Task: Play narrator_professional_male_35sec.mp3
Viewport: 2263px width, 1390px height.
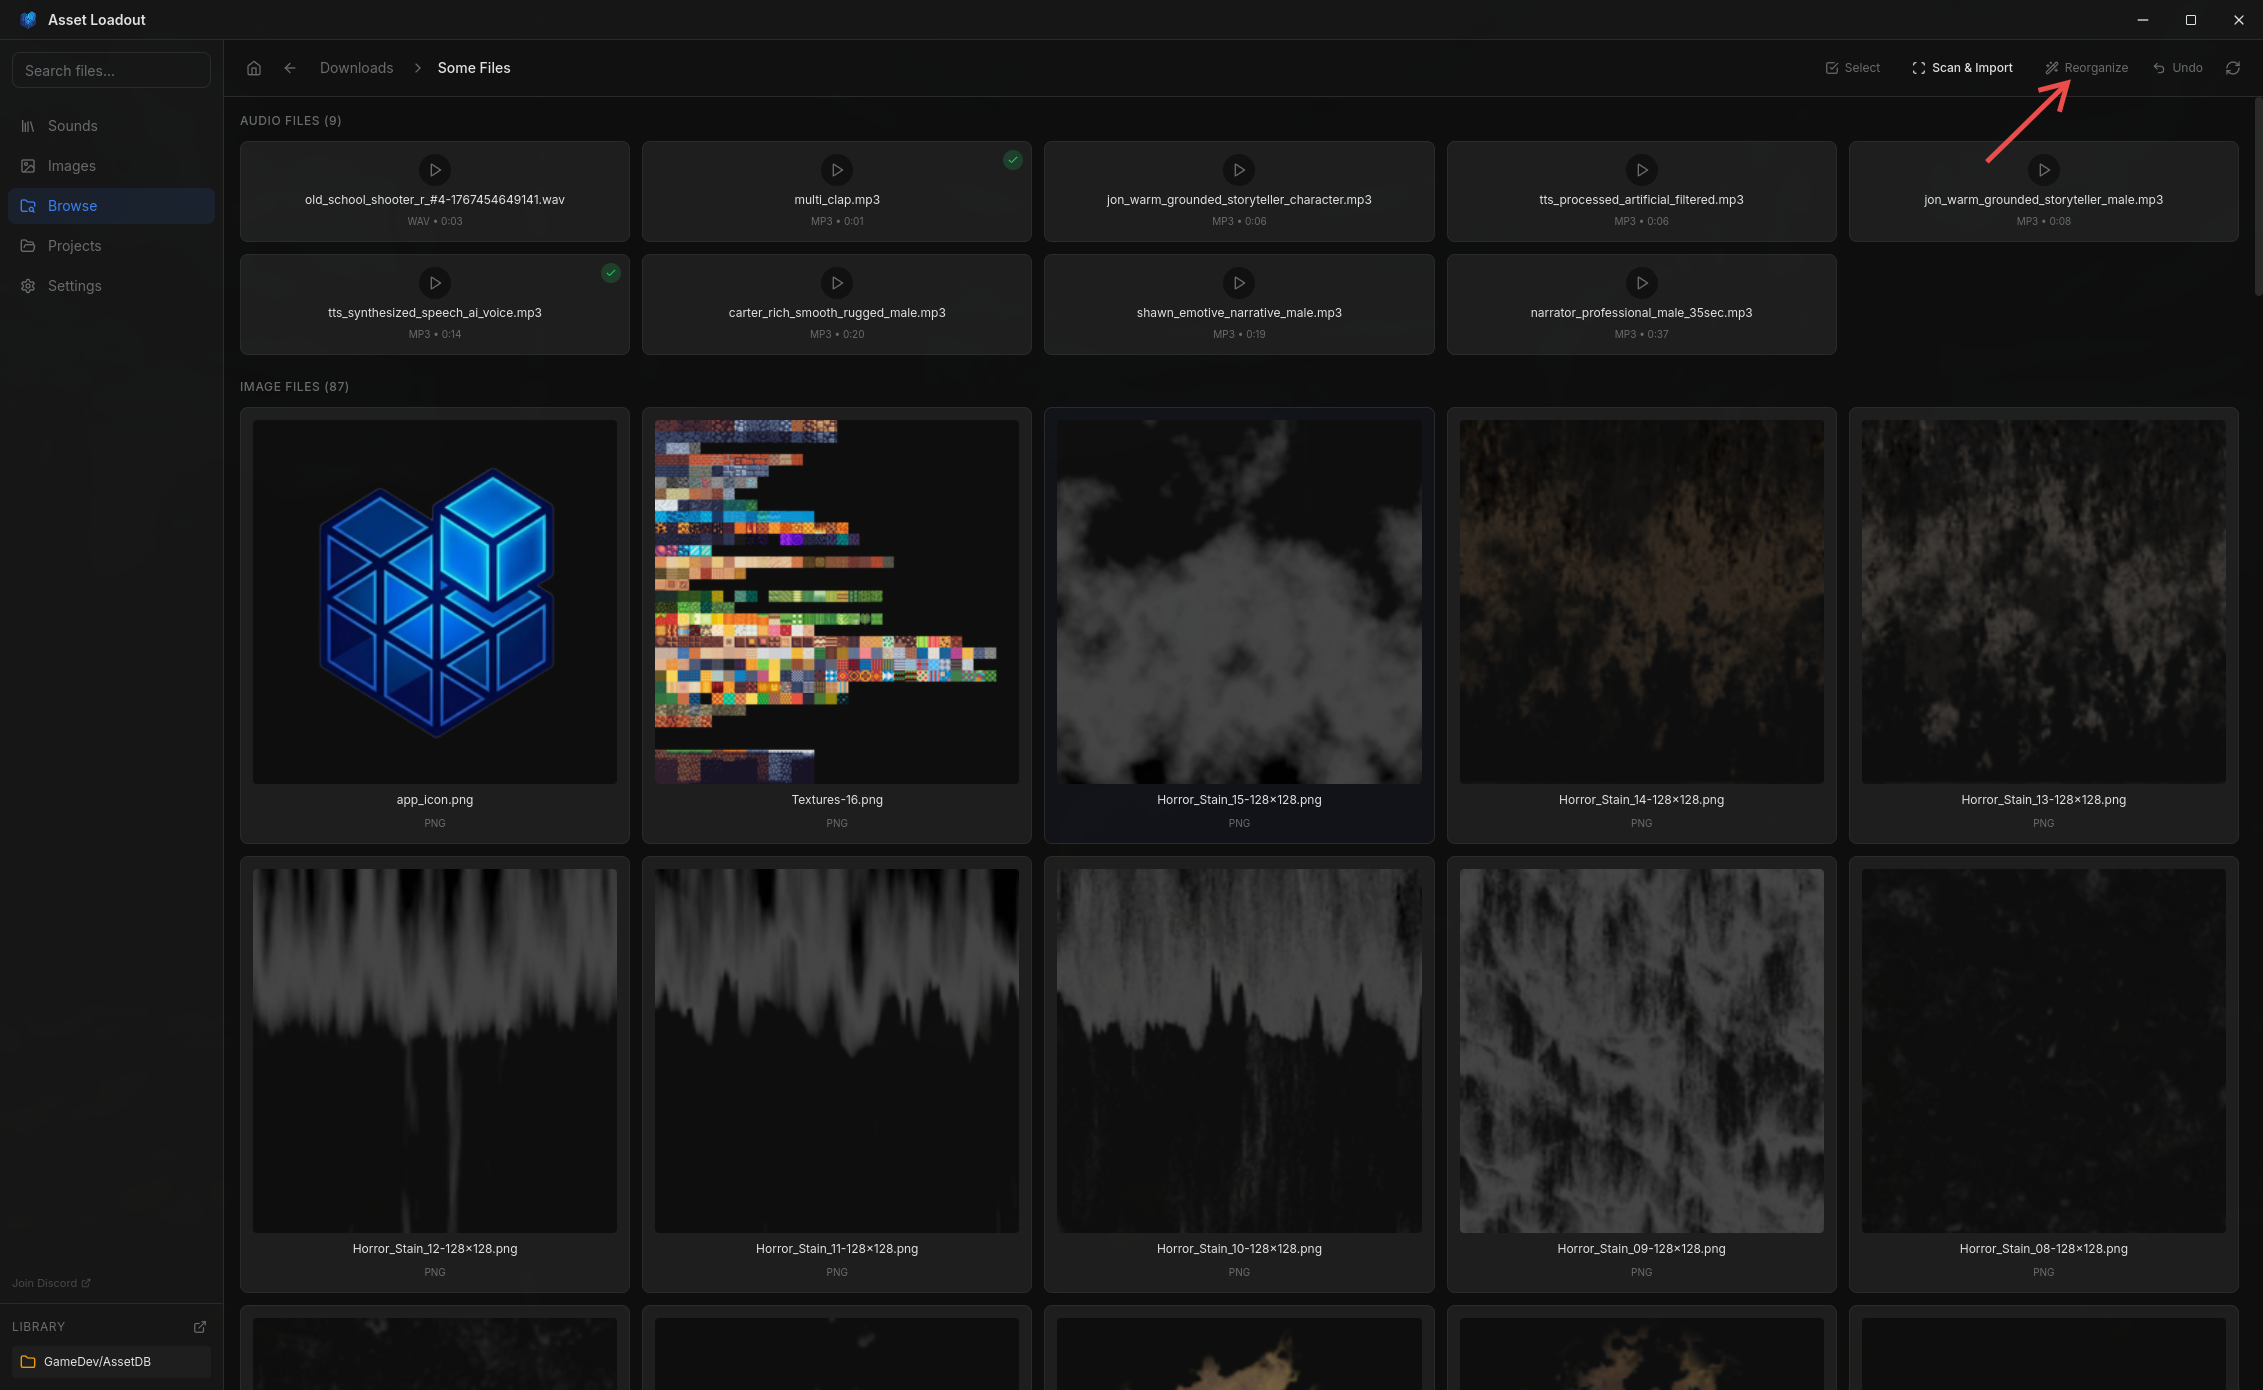Action: click(x=1640, y=283)
